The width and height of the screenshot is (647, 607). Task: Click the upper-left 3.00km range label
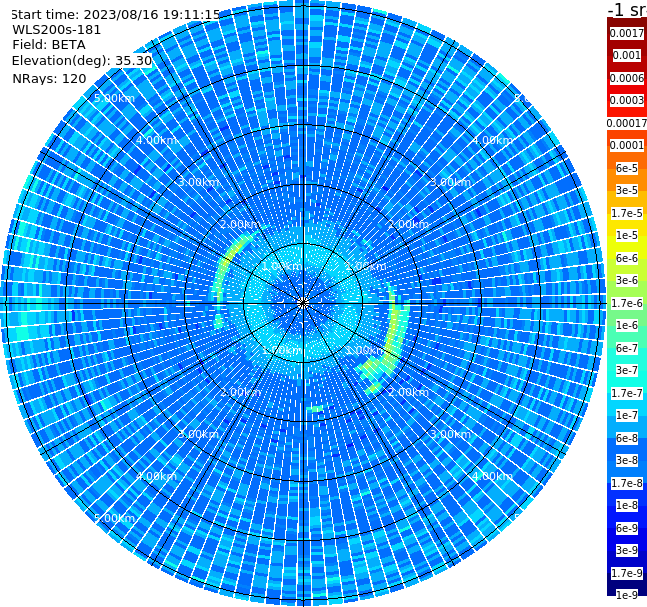198,182
